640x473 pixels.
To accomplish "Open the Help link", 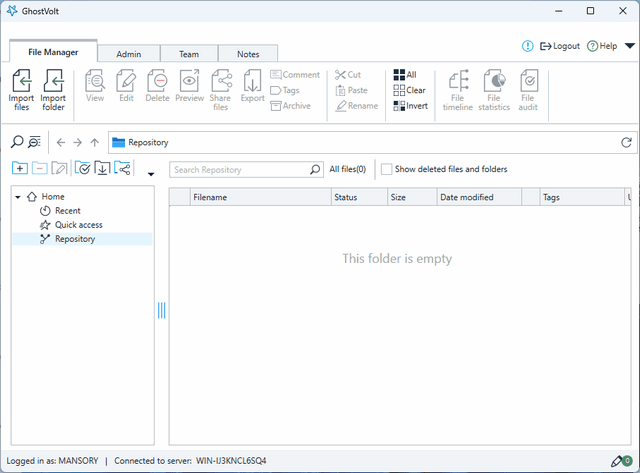I will pos(602,46).
